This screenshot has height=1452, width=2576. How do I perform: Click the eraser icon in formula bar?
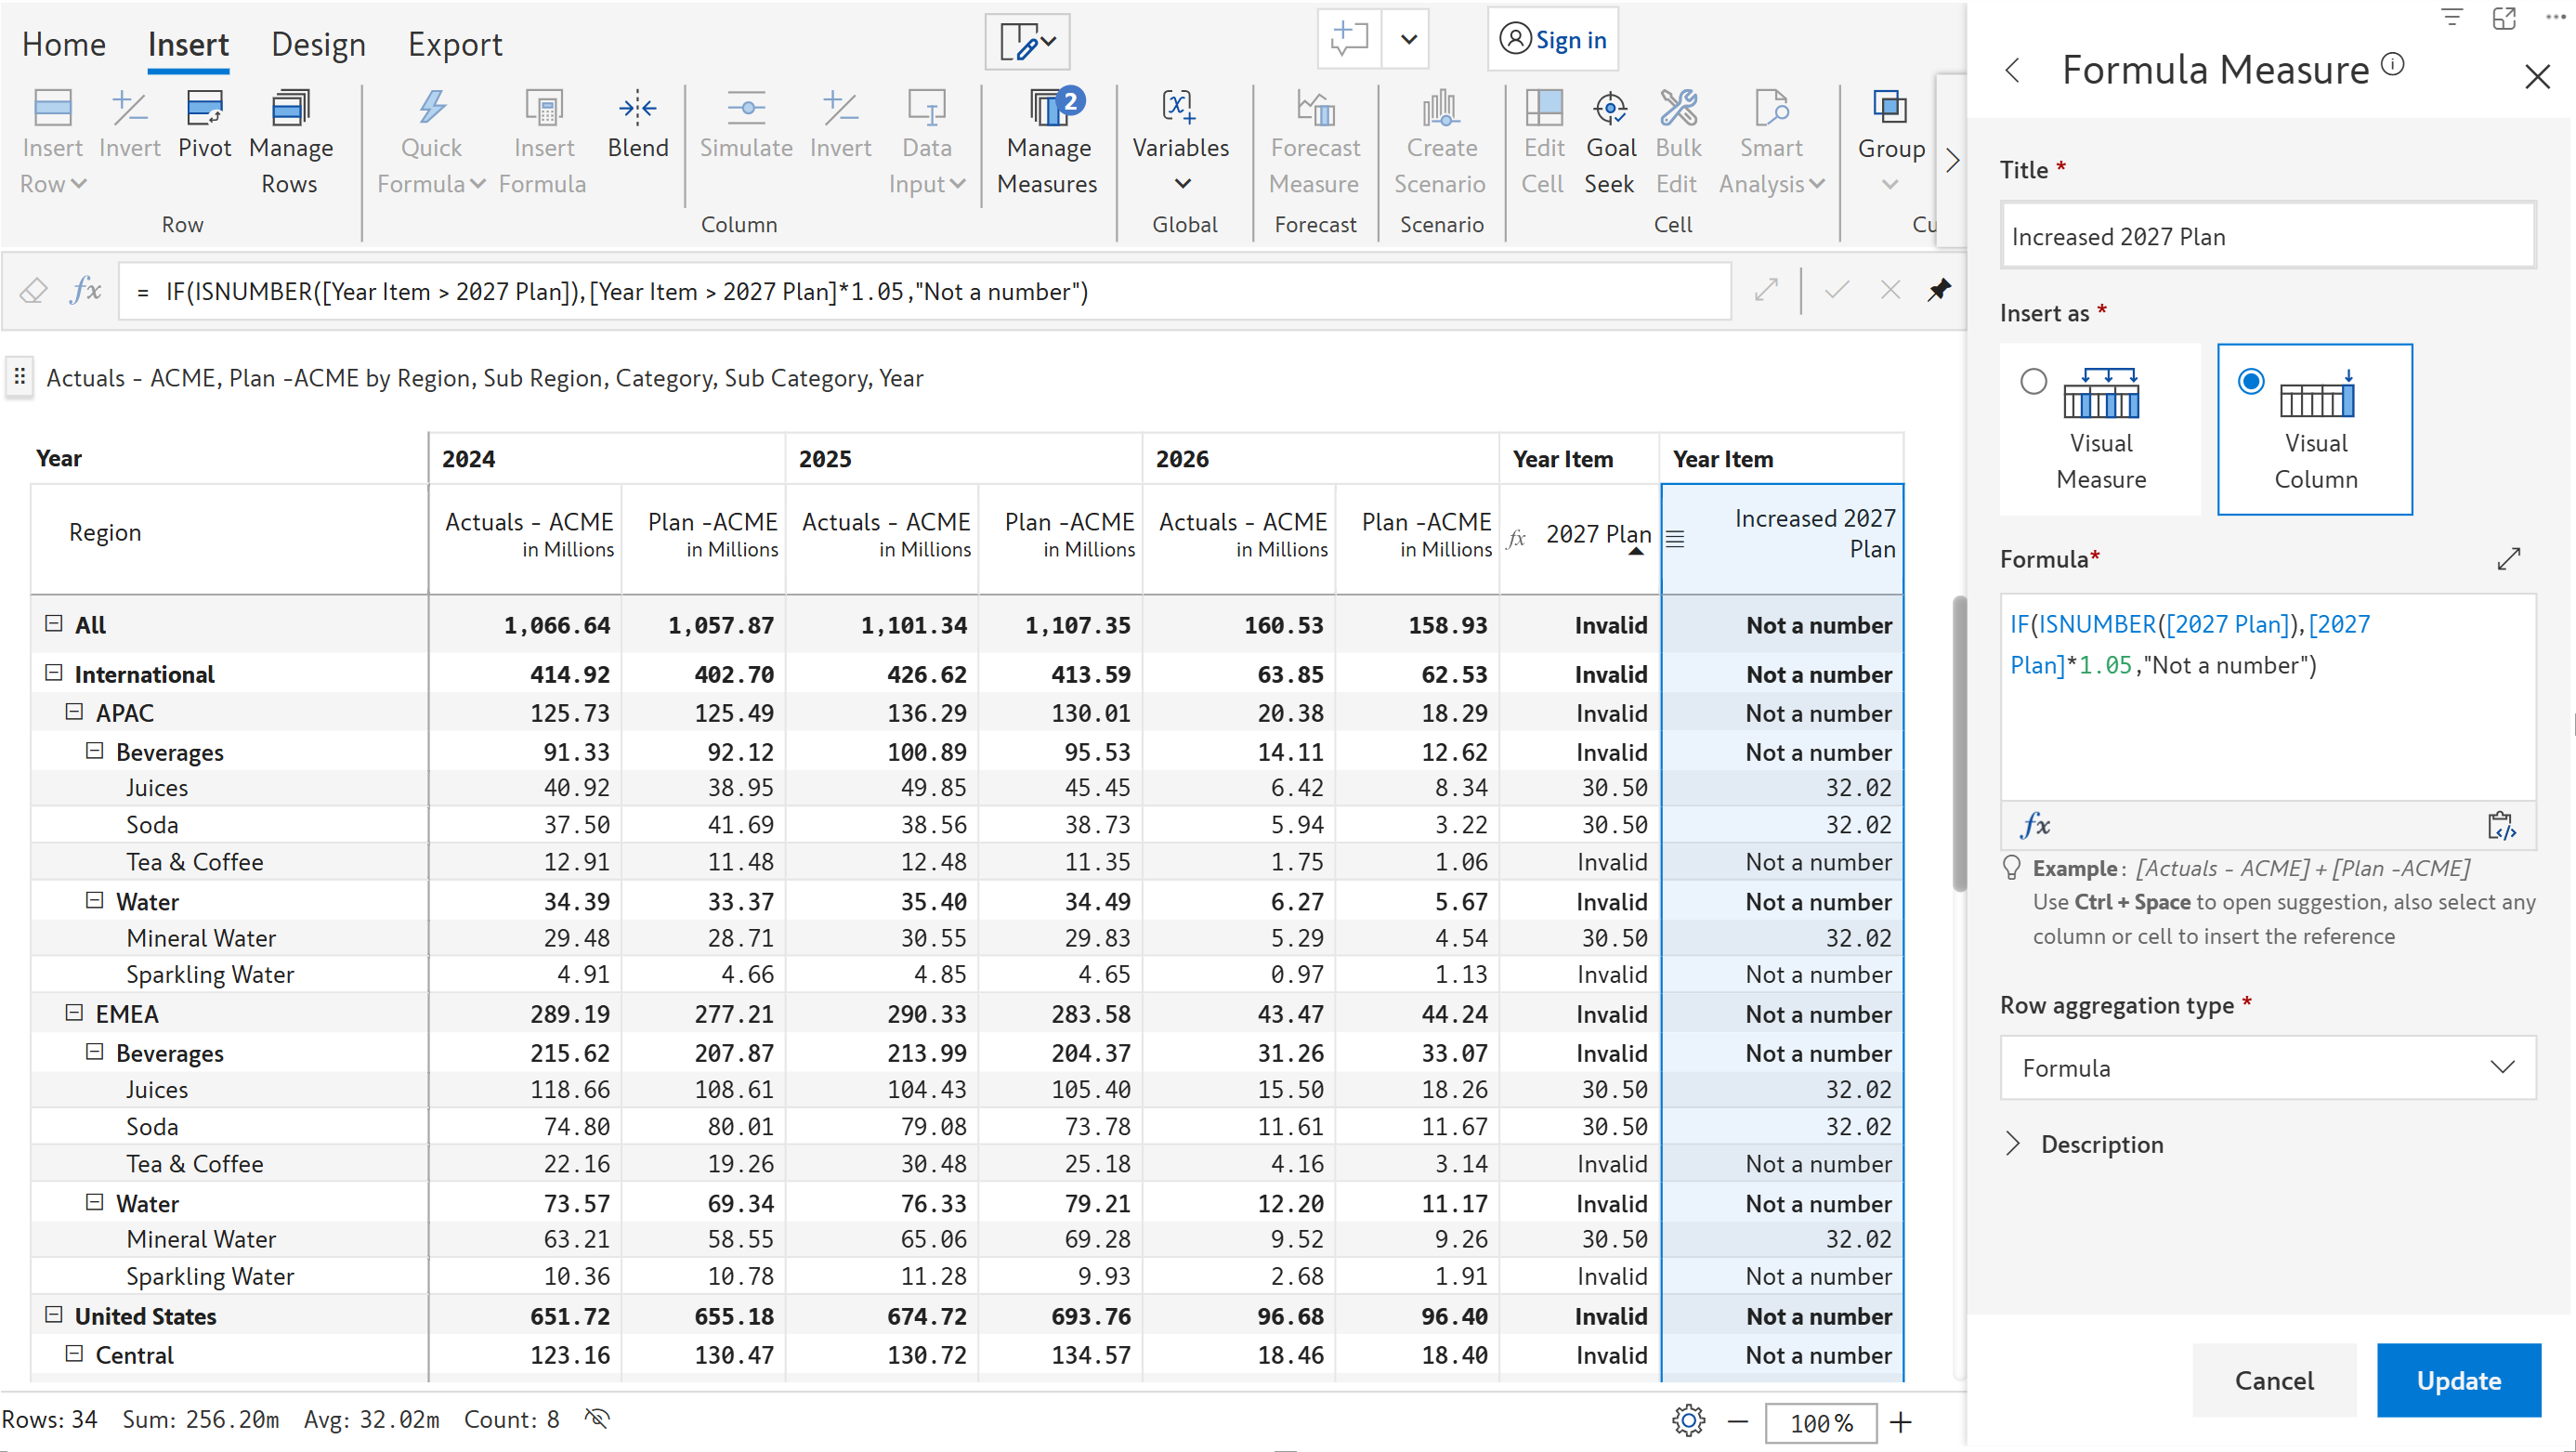click(34, 291)
